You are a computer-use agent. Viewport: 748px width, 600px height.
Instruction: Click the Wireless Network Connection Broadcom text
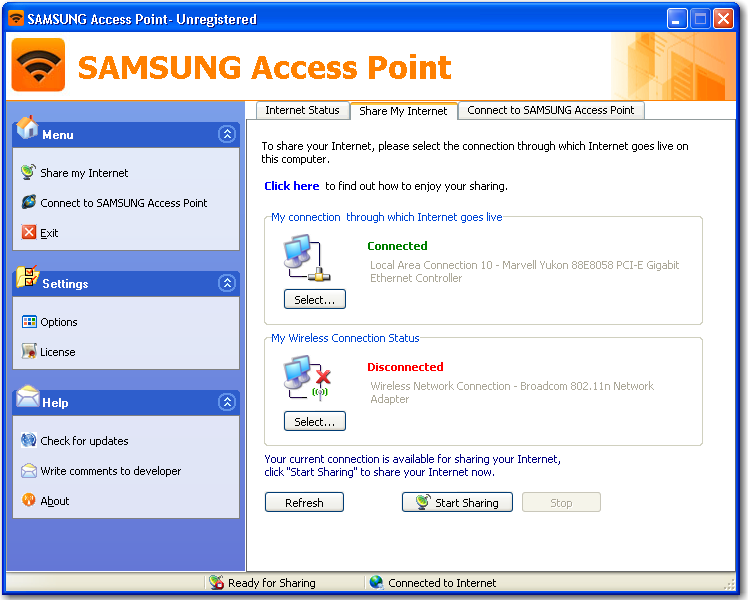click(512, 393)
